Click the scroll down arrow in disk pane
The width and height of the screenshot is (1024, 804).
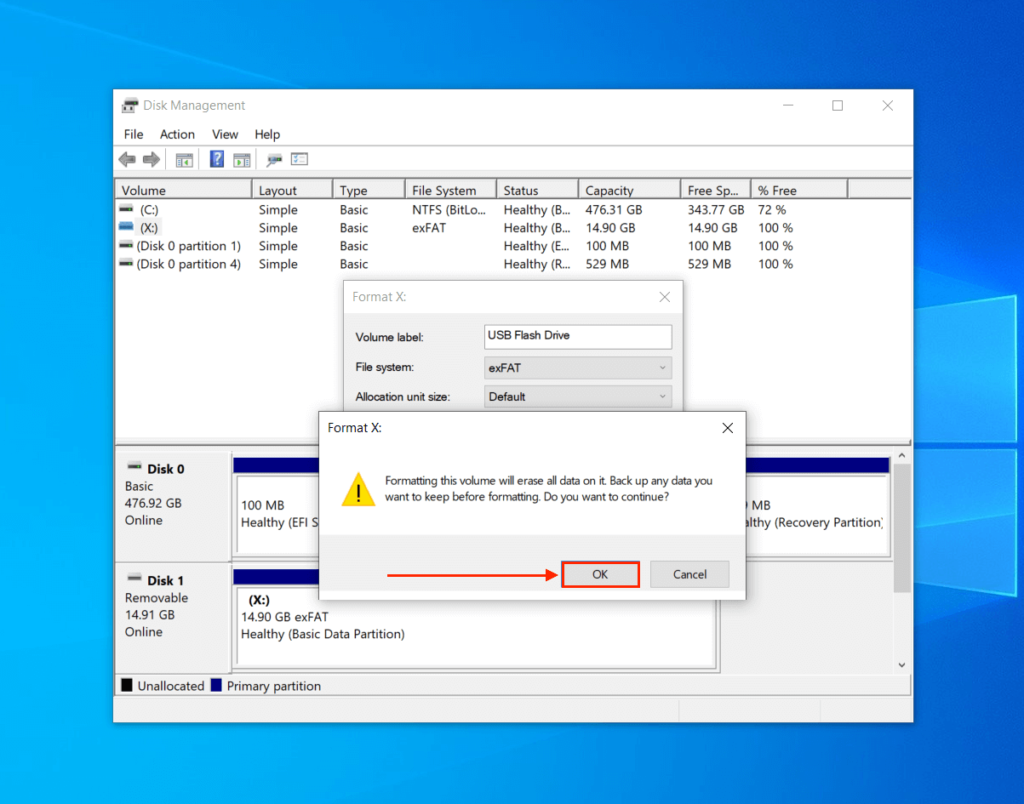click(x=902, y=665)
